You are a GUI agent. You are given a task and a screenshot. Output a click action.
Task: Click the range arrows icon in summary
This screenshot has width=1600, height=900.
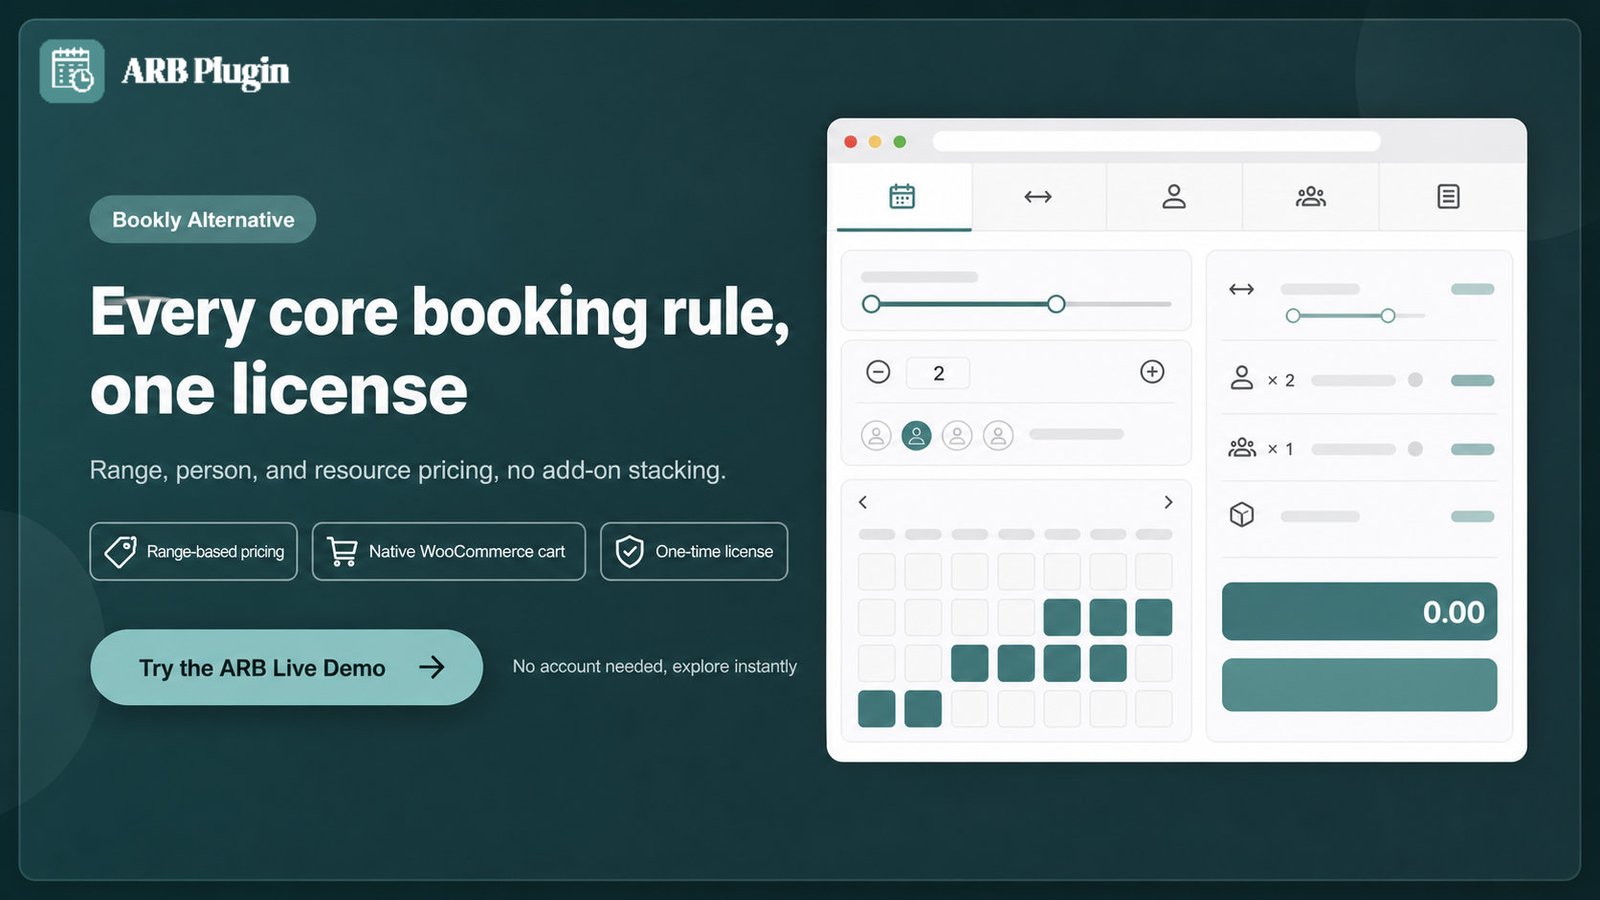click(x=1241, y=289)
